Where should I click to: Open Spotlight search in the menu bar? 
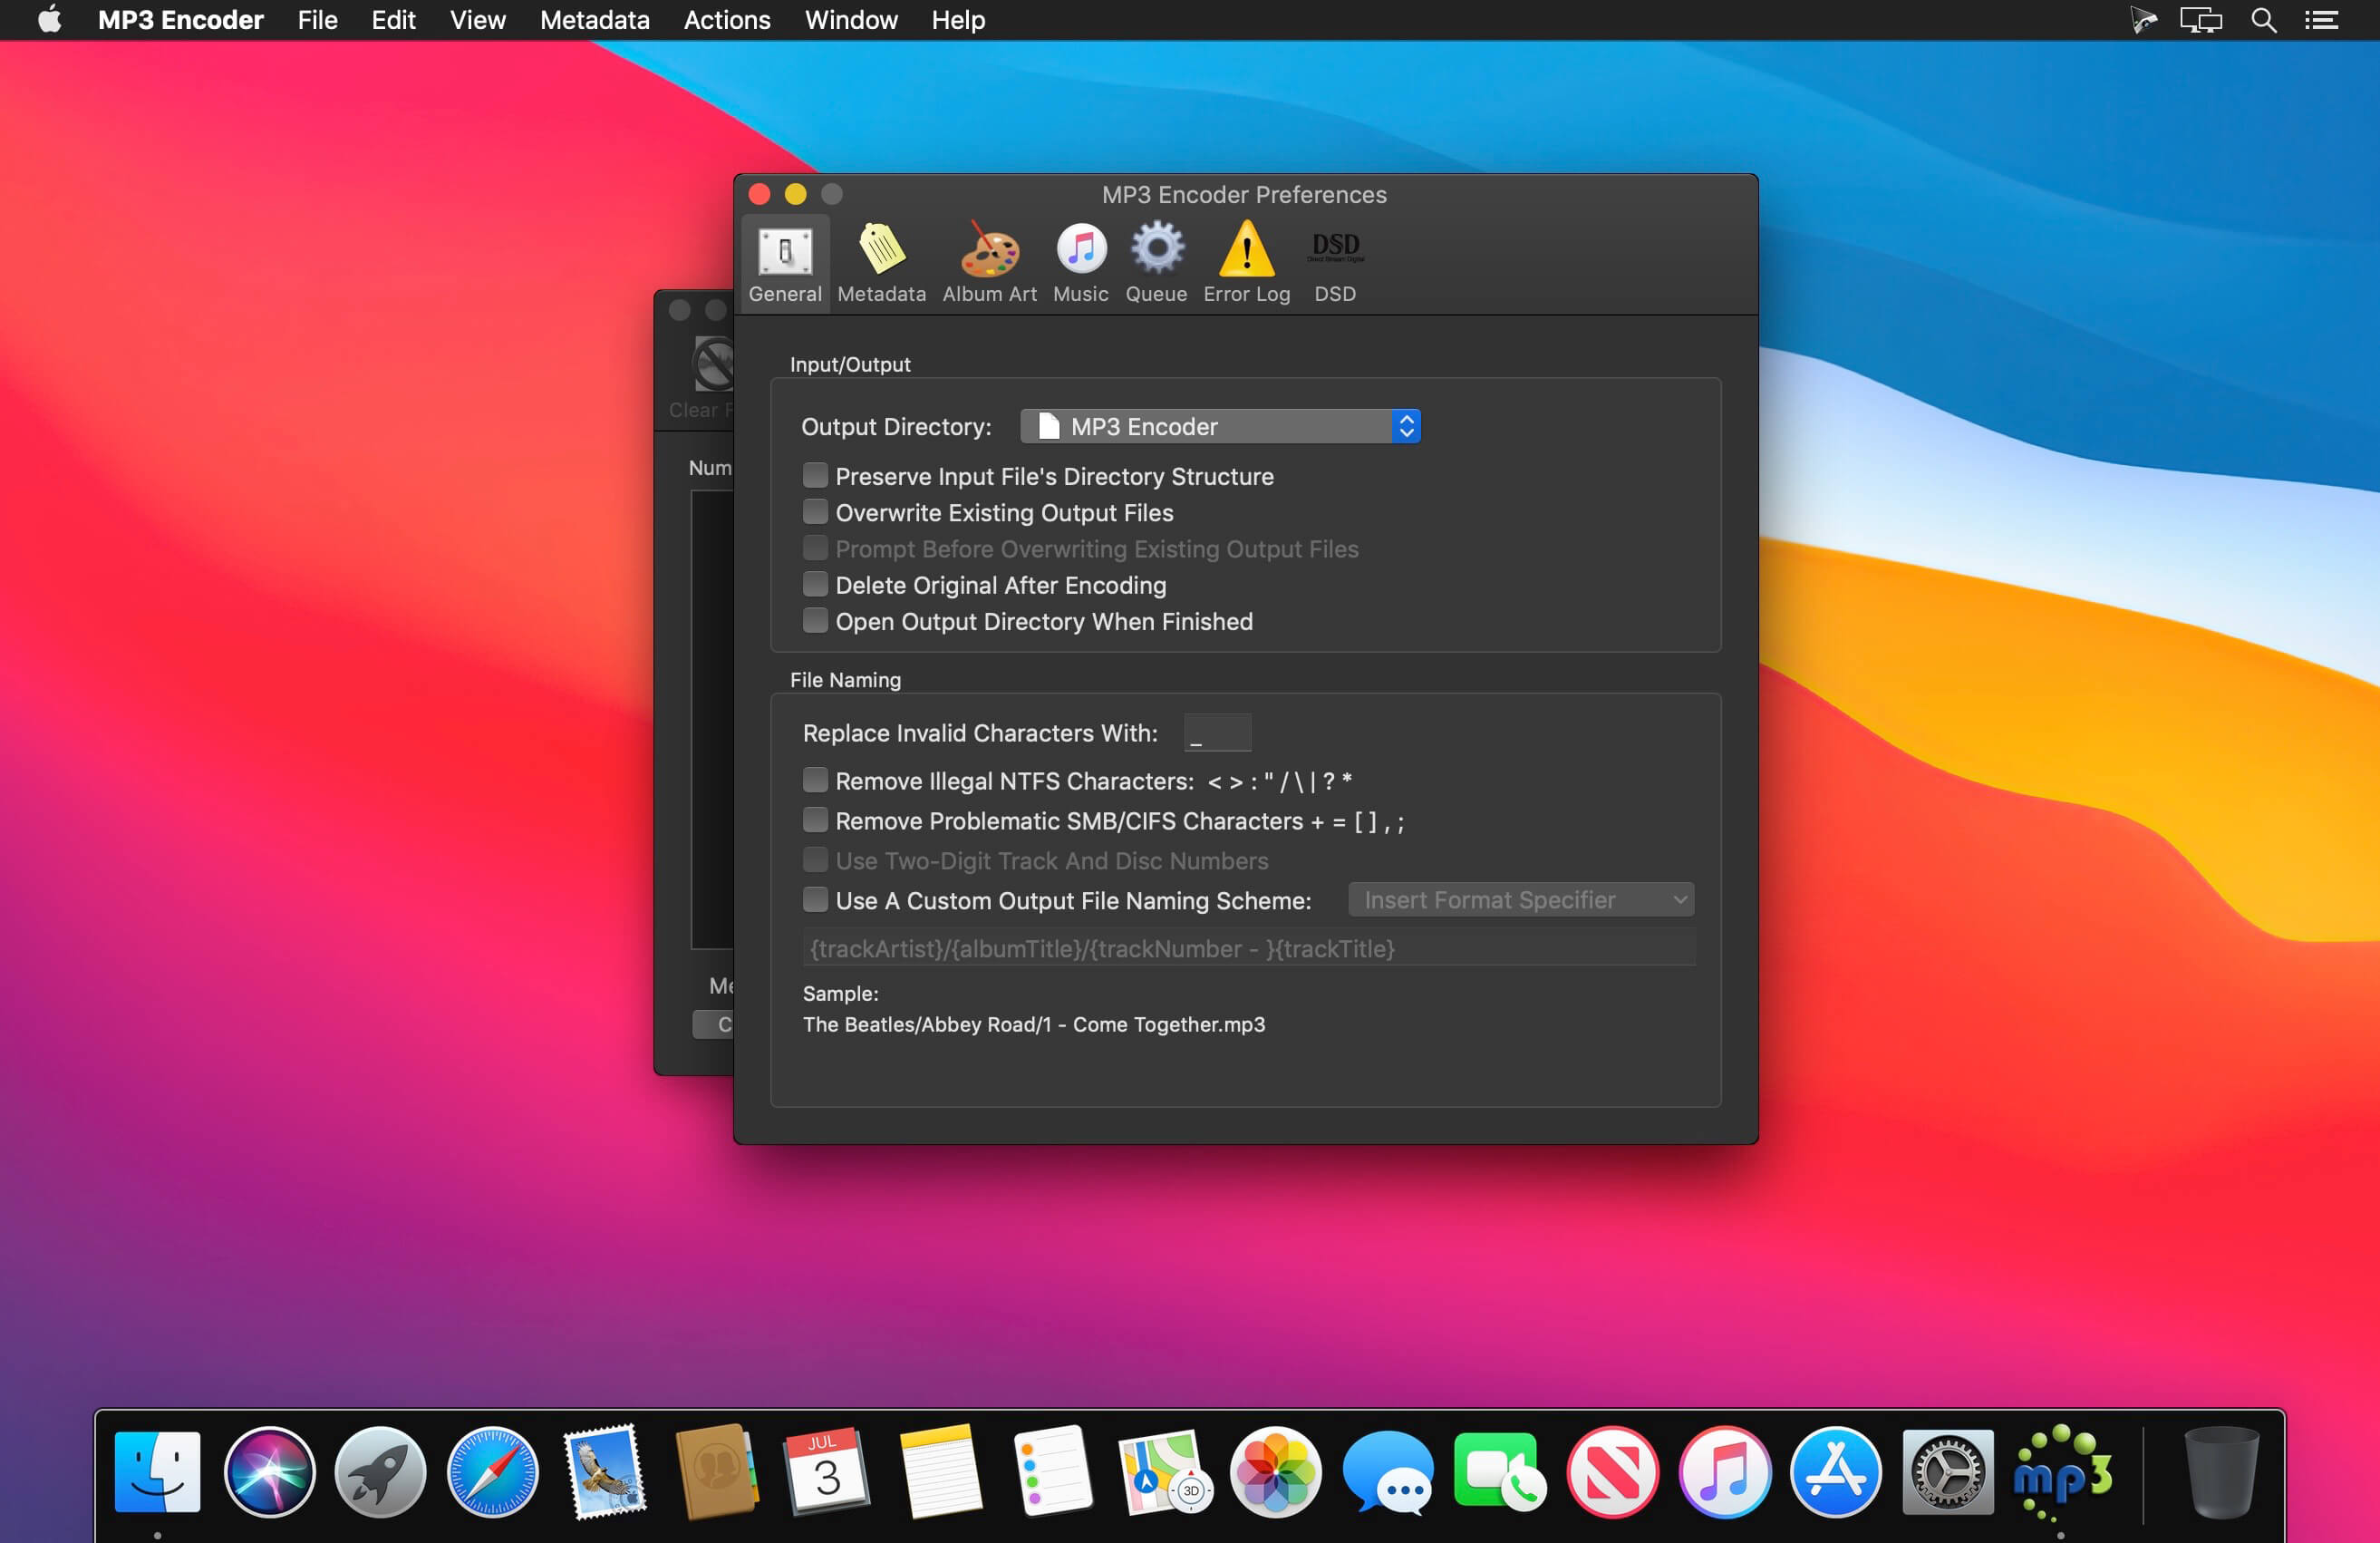[x=2263, y=20]
